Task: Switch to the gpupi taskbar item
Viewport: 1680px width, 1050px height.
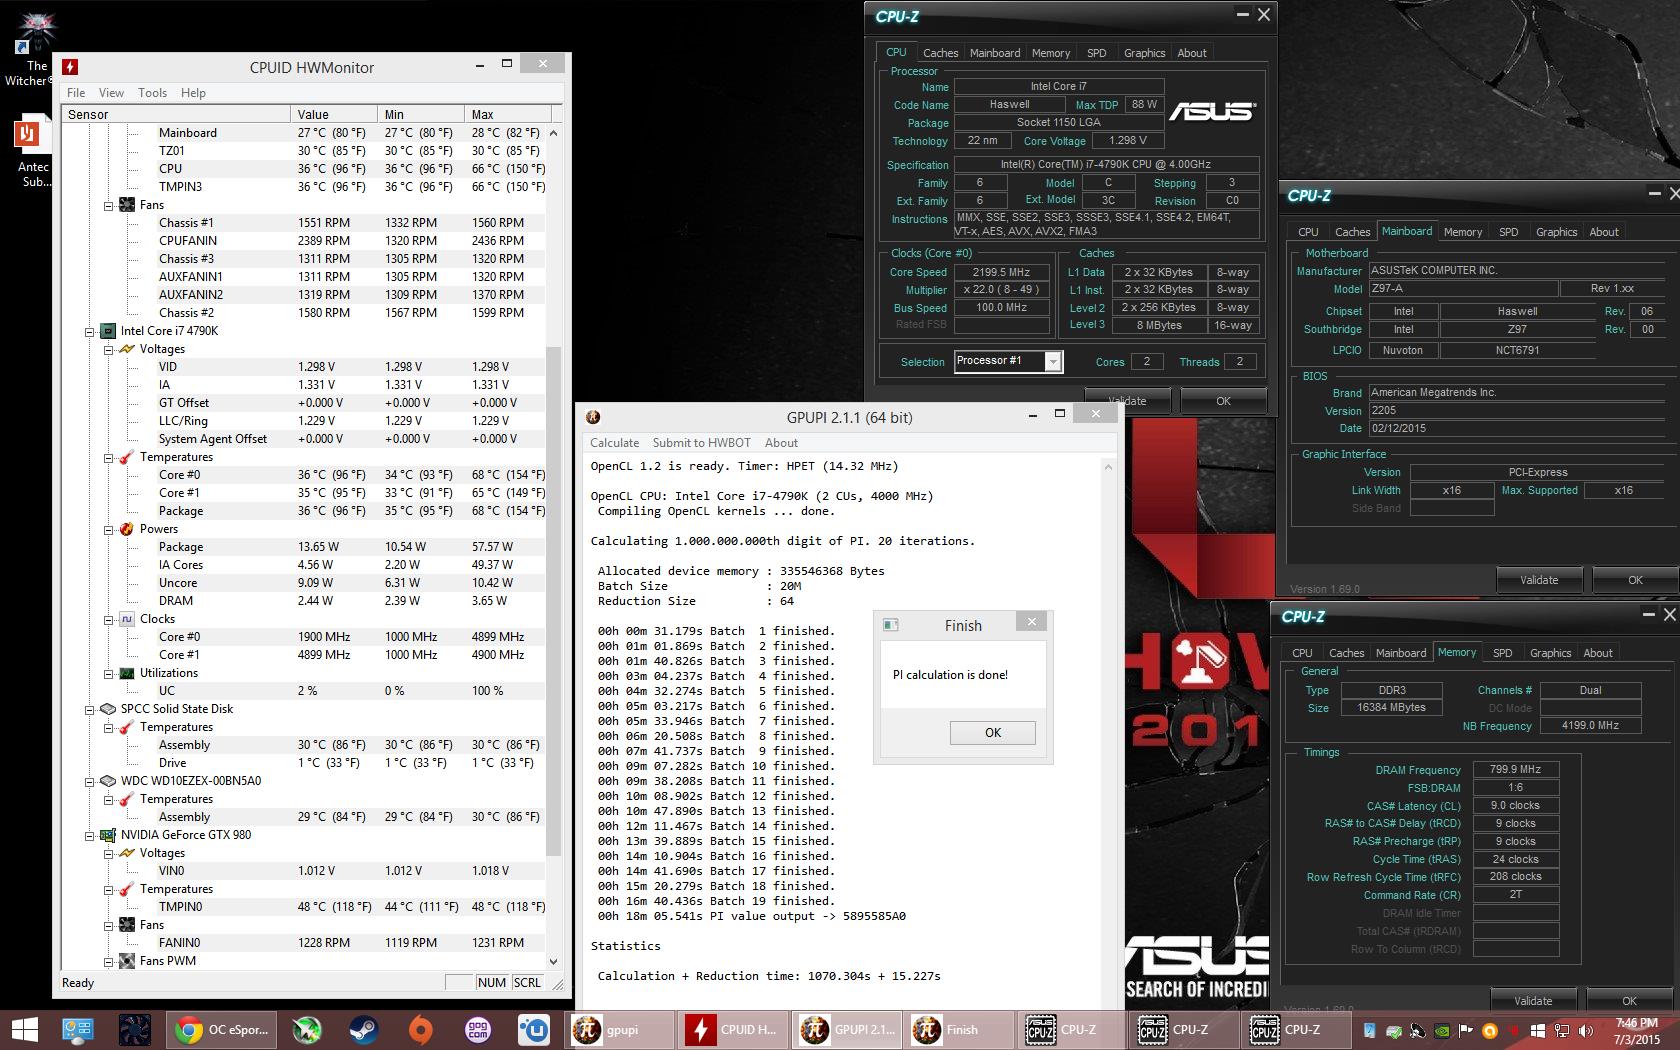Action: (622, 1030)
